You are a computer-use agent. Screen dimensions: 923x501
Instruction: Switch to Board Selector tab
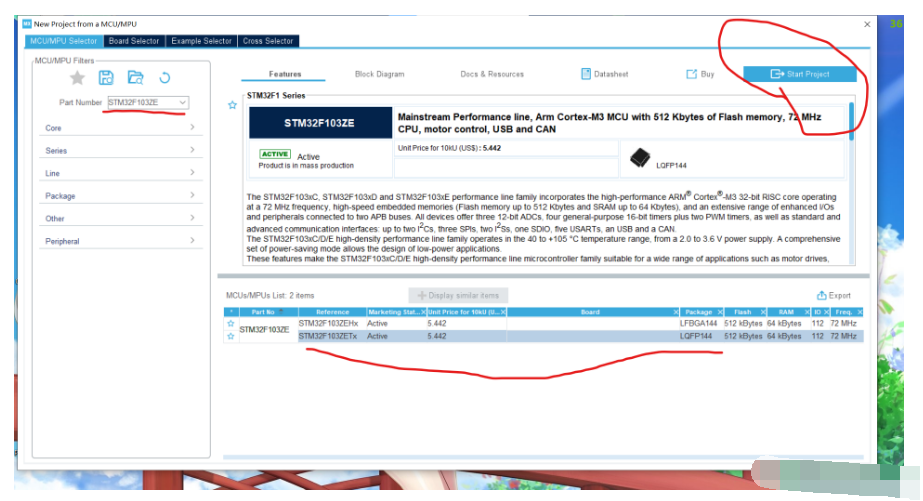(134, 41)
